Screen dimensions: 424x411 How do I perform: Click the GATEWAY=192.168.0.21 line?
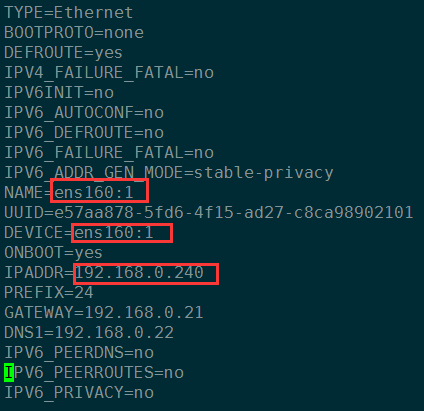[x=104, y=313]
